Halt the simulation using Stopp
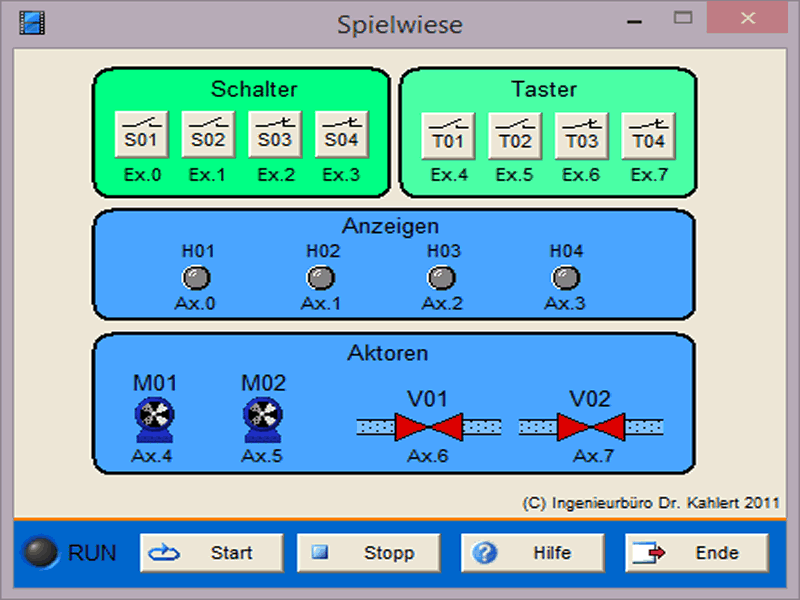The image size is (800, 600). pos(369,553)
